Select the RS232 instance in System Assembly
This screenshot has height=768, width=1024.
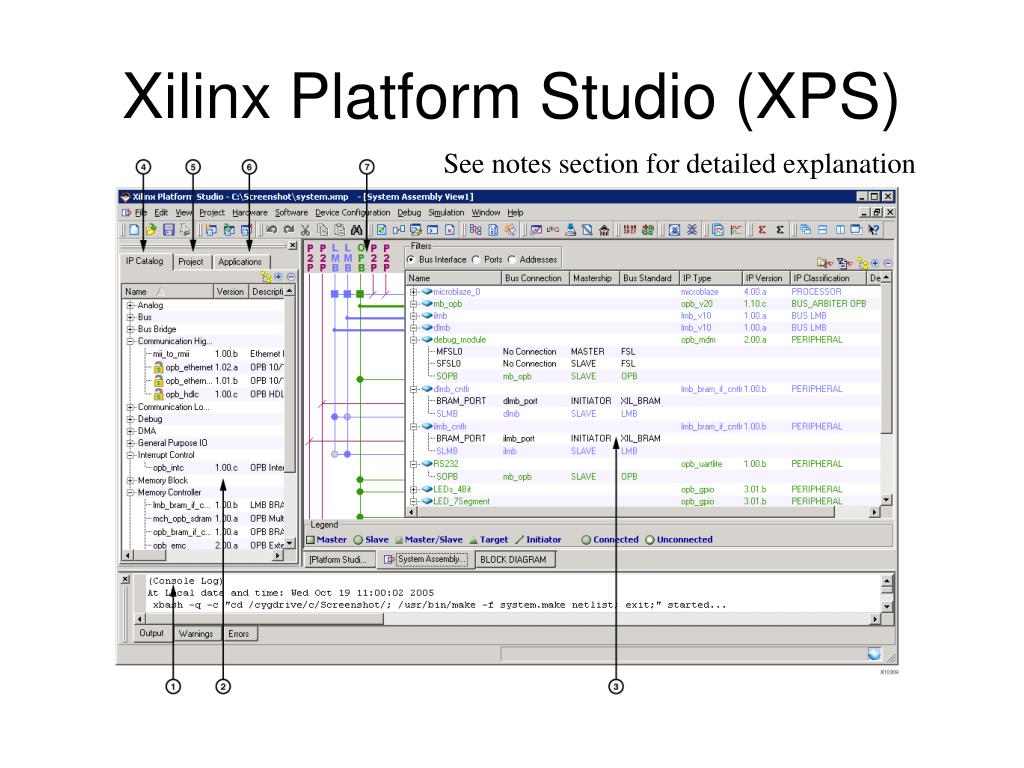click(x=446, y=464)
